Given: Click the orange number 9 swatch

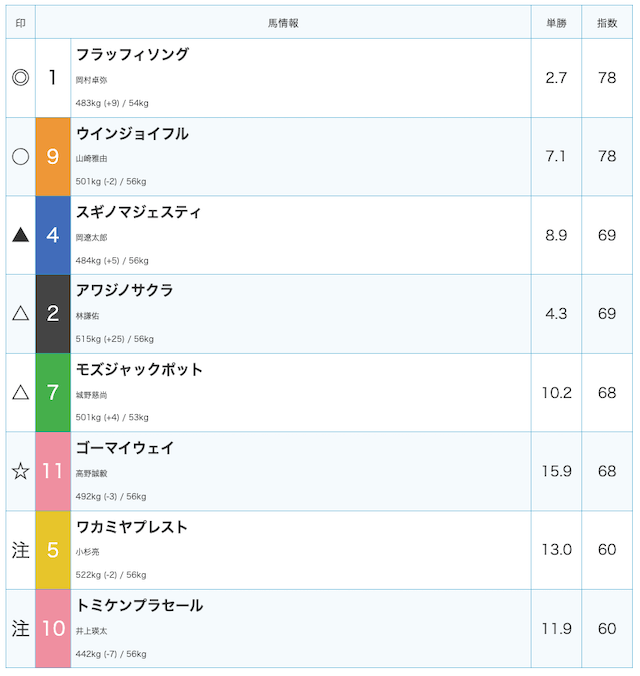Looking at the screenshot, I should (53, 157).
